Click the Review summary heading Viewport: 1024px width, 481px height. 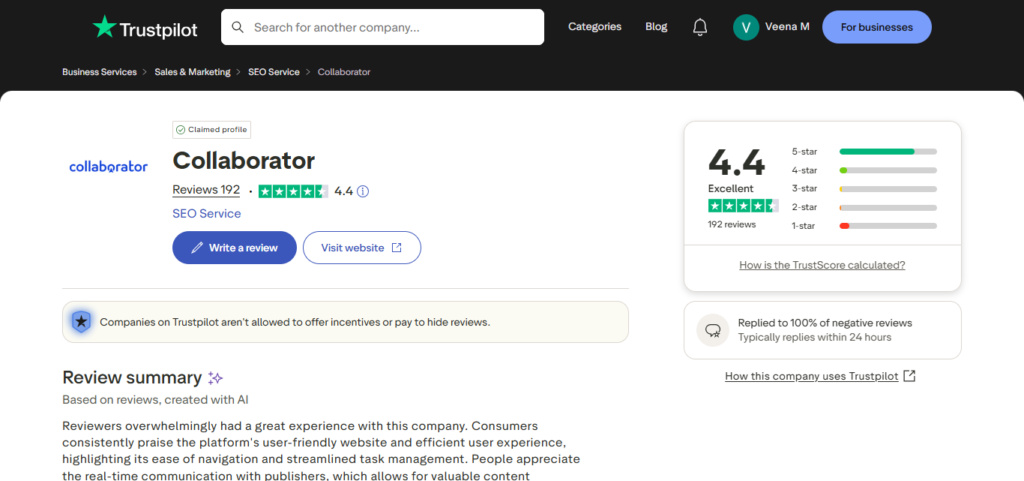coord(132,378)
